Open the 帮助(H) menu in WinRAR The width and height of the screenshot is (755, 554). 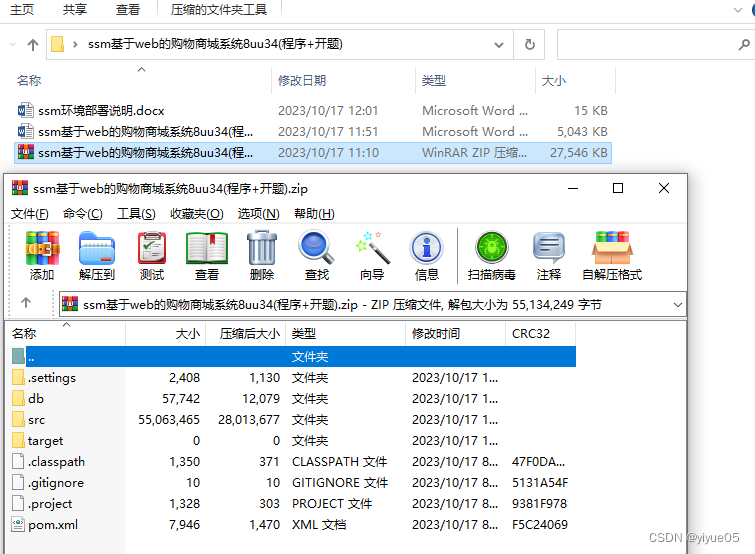click(314, 214)
